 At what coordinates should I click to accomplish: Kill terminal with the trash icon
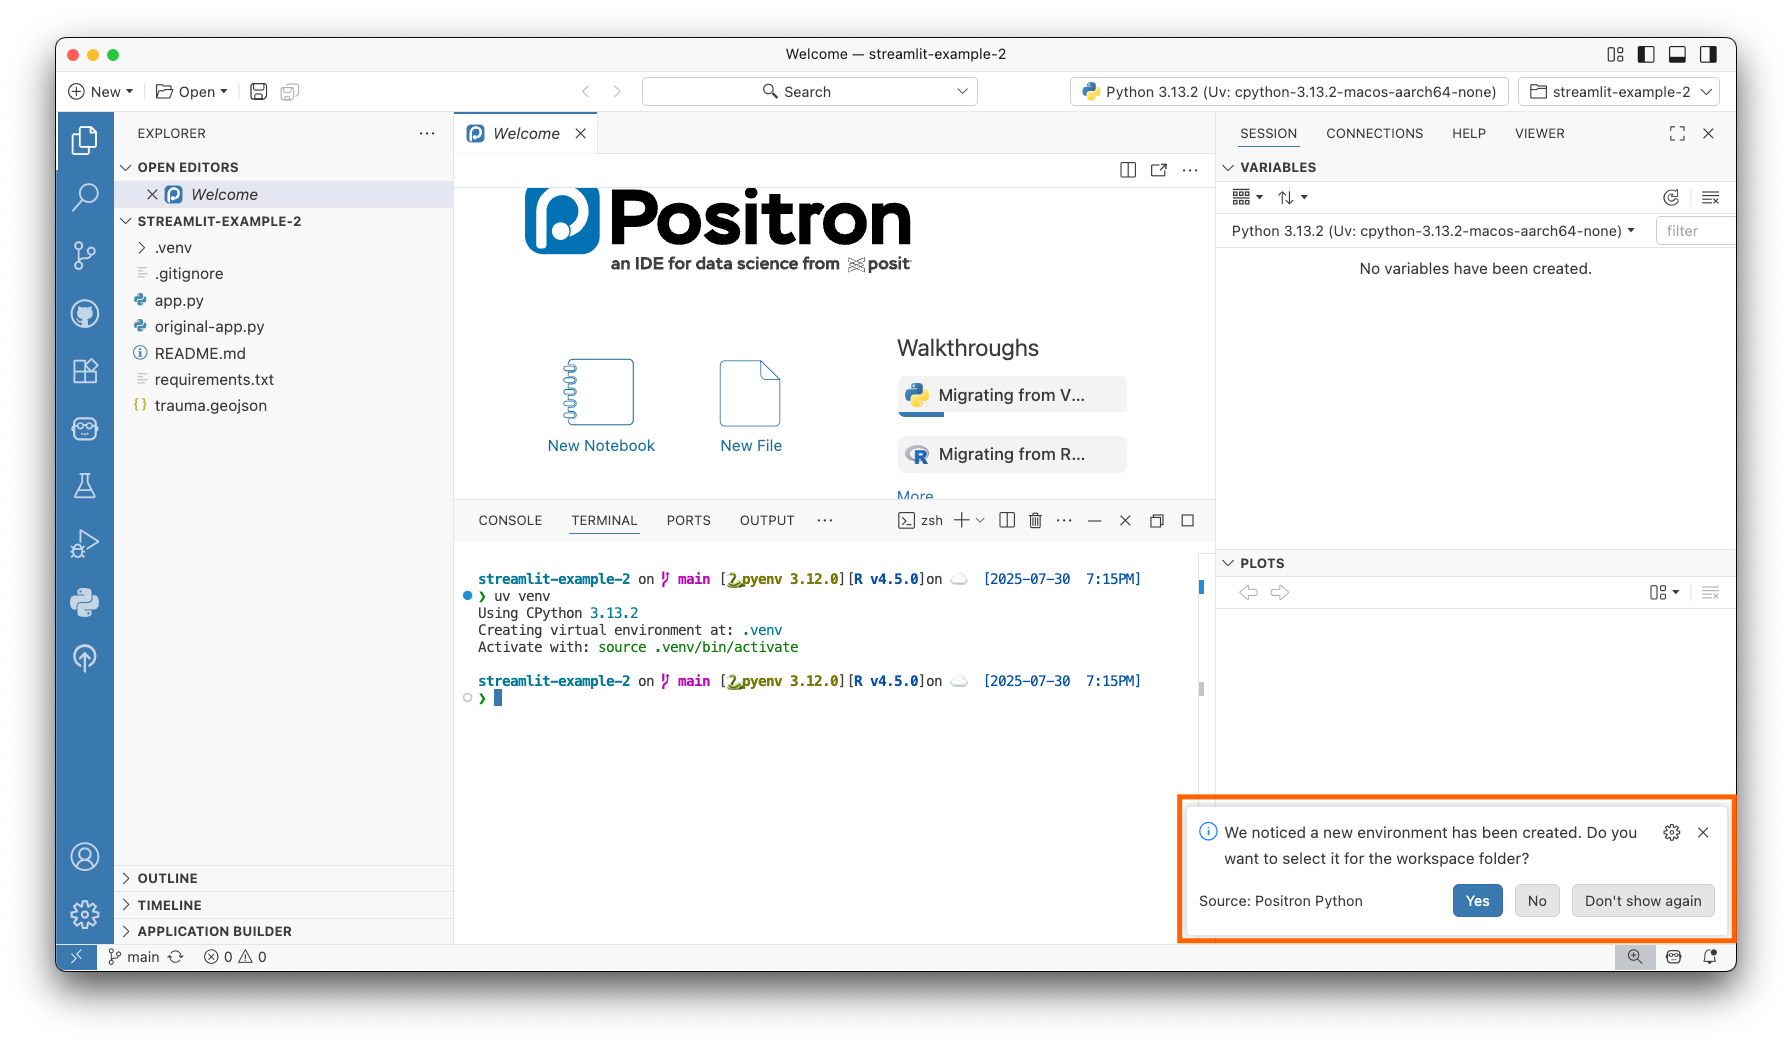1035,520
